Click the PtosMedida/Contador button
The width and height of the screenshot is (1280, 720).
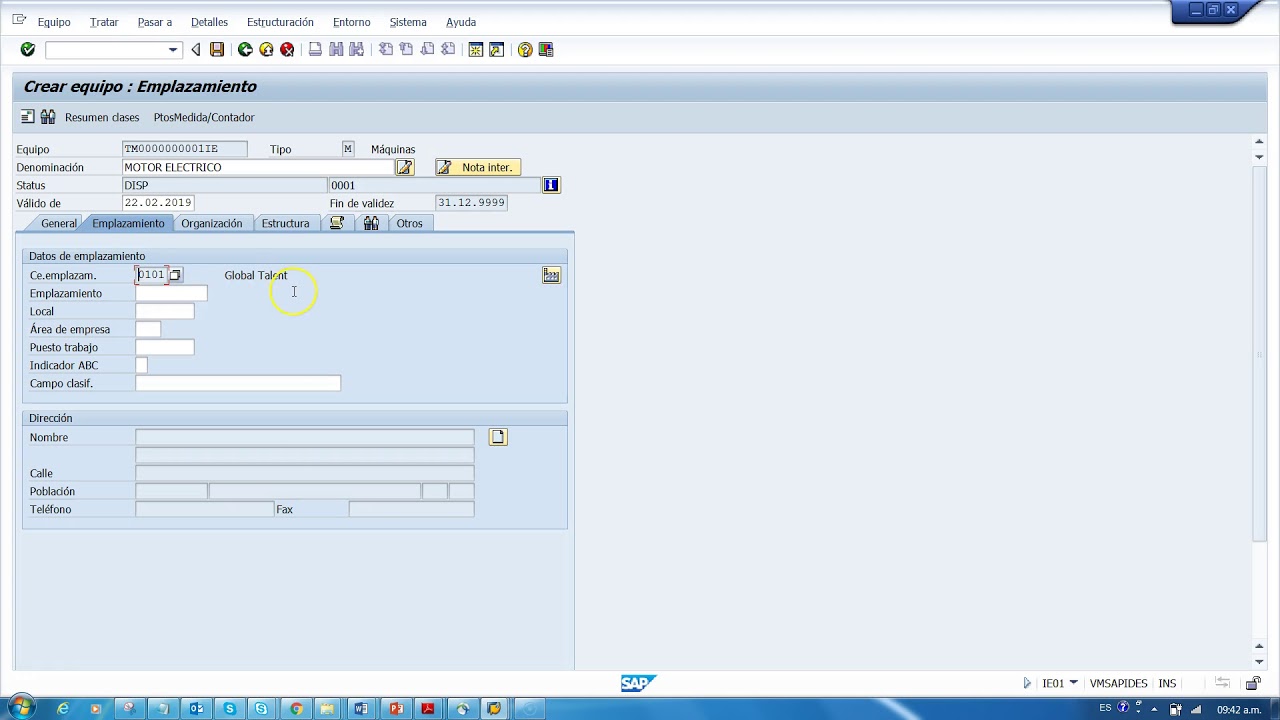pos(204,117)
